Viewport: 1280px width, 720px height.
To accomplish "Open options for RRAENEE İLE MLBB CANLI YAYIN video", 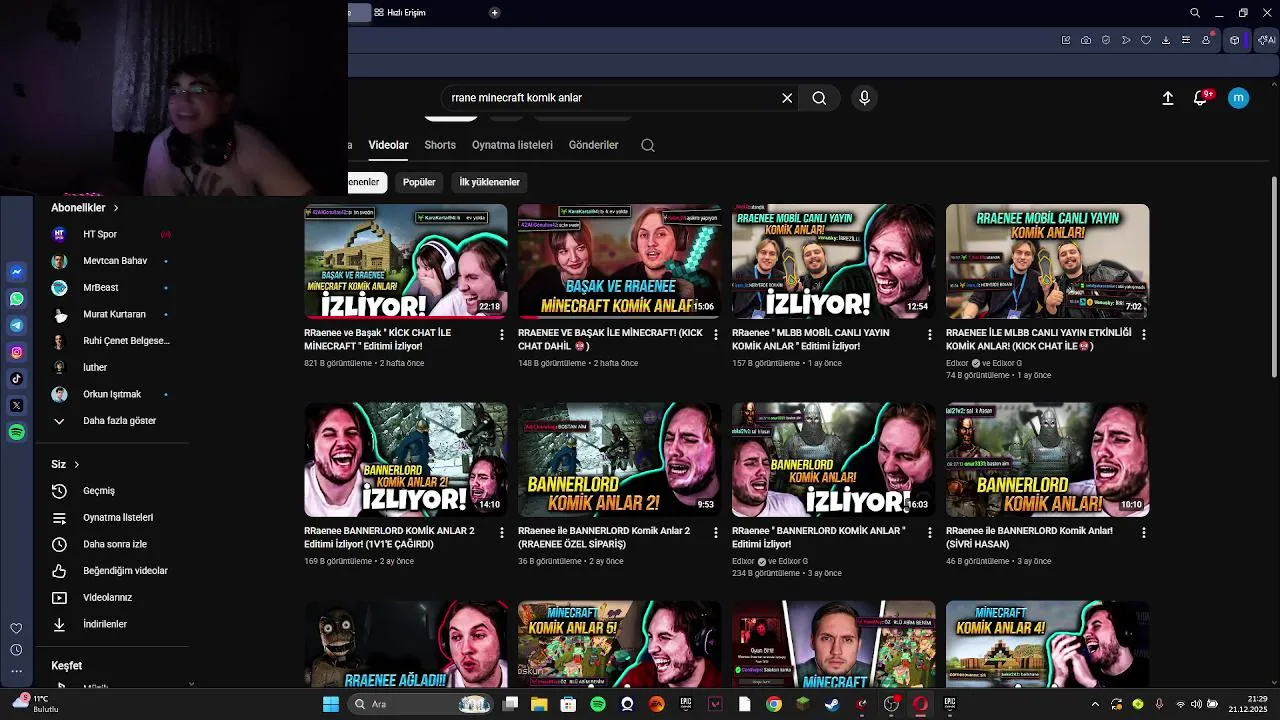I will tap(1143, 335).
